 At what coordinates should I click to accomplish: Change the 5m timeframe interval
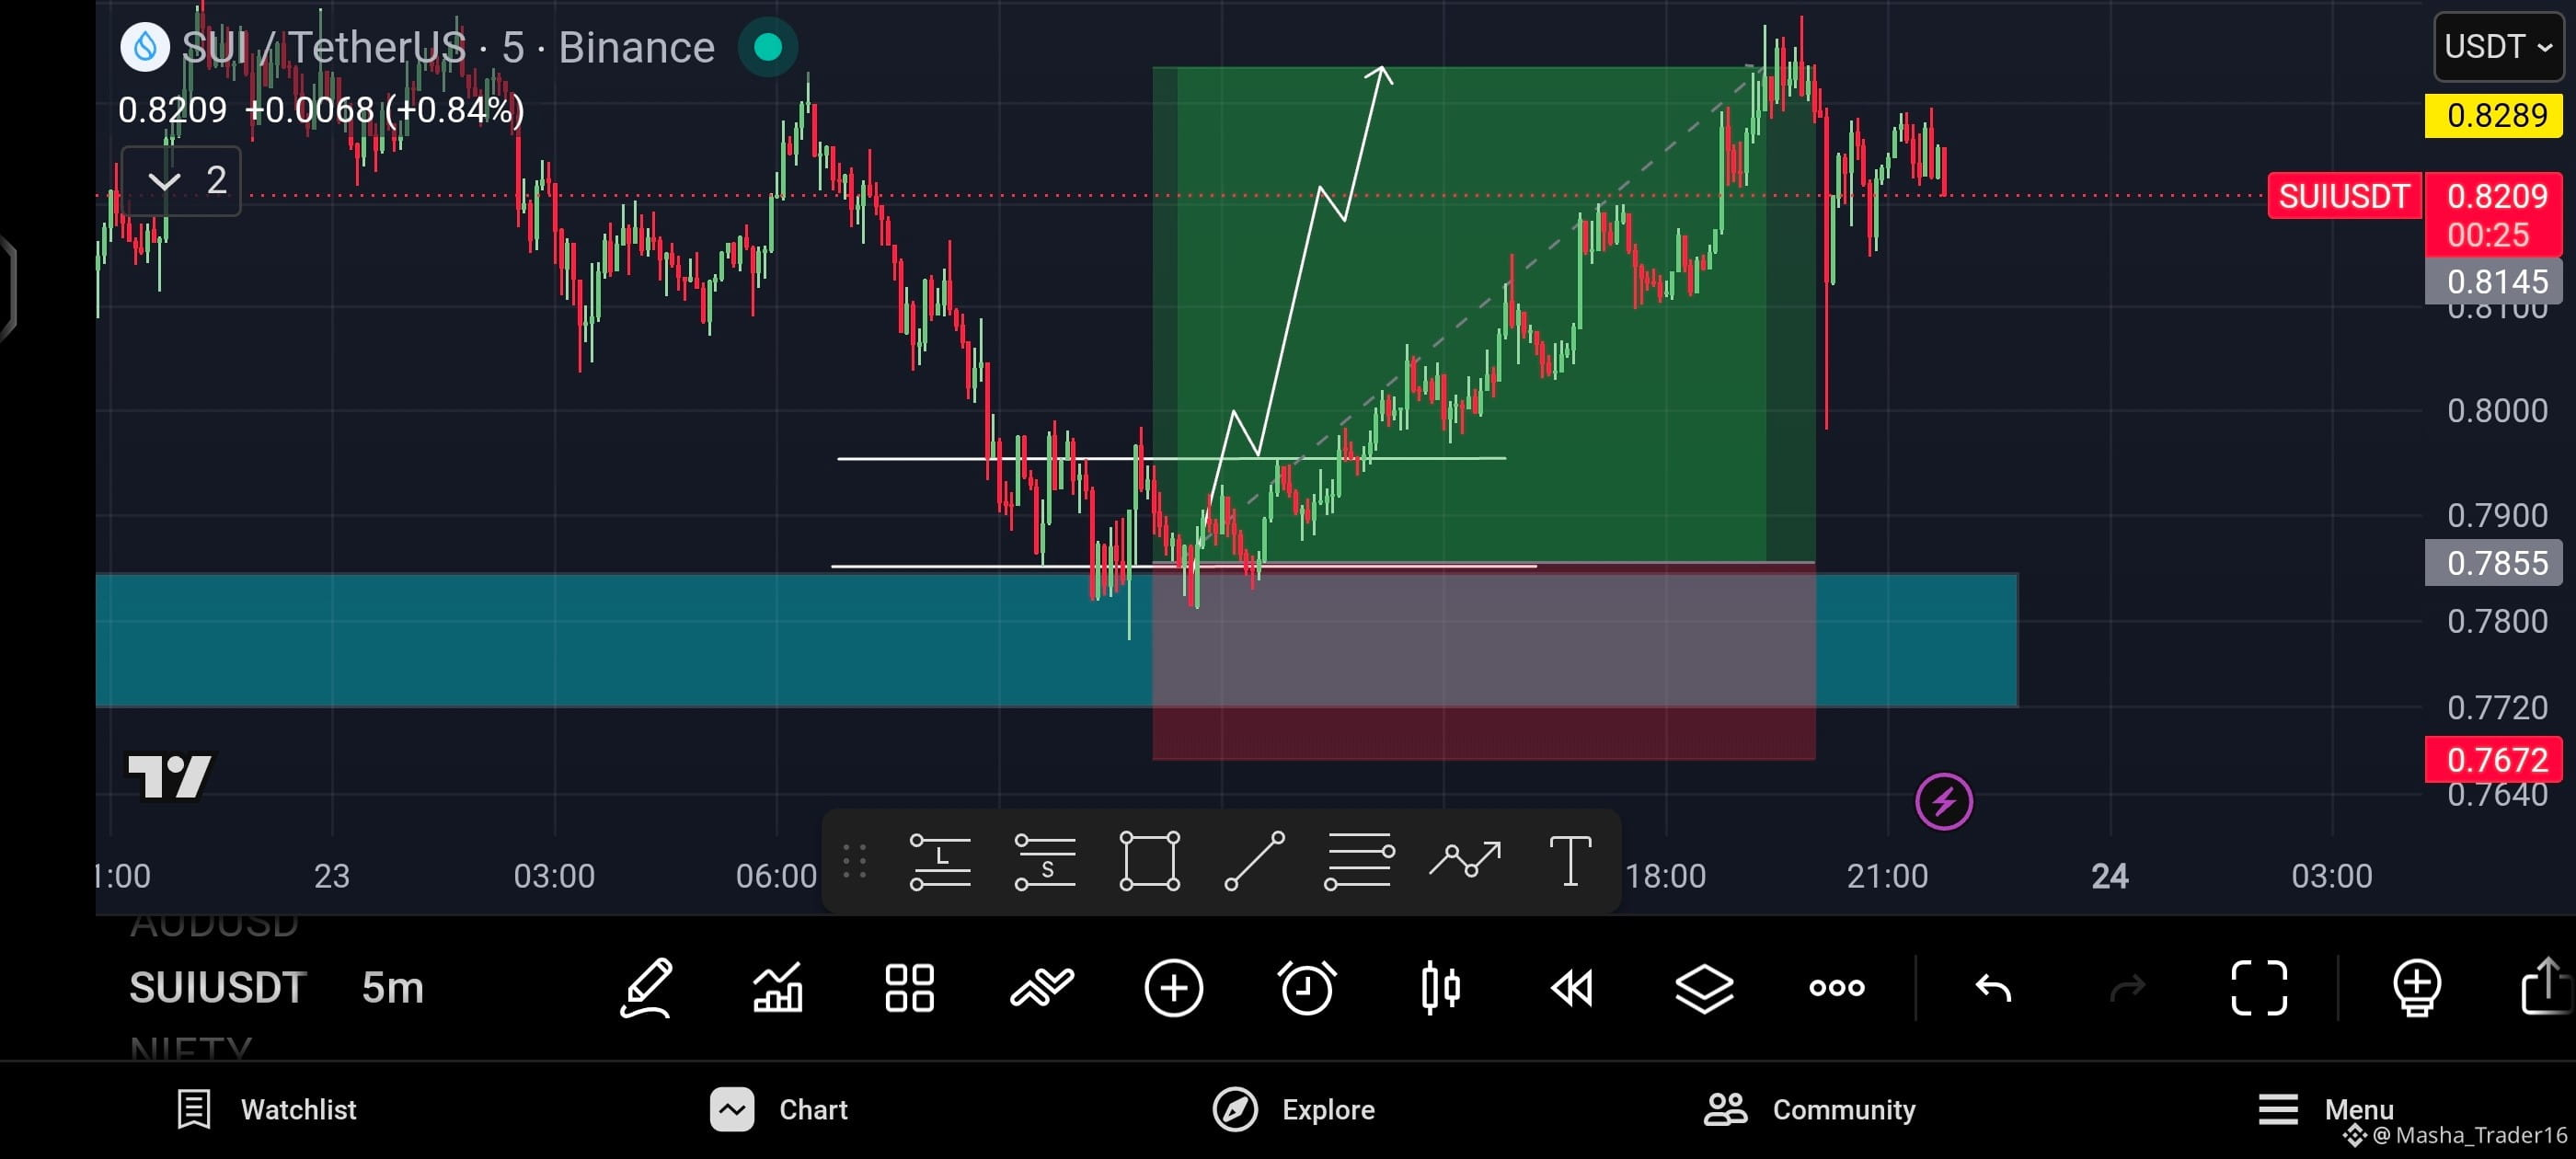(393, 988)
